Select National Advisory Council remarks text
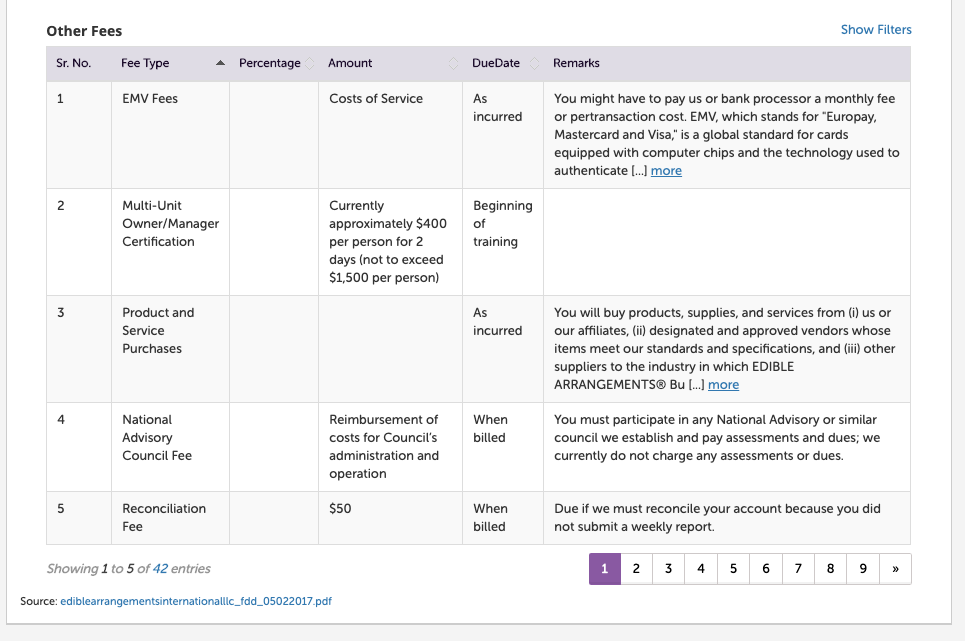Image resolution: width=965 pixels, height=641 pixels. pos(717,438)
